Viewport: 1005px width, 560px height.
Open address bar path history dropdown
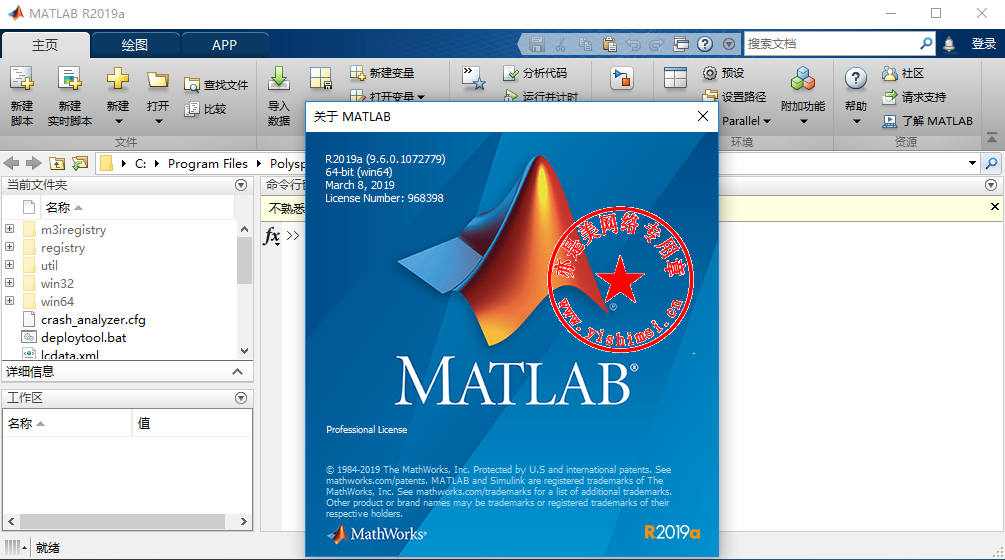(972, 163)
